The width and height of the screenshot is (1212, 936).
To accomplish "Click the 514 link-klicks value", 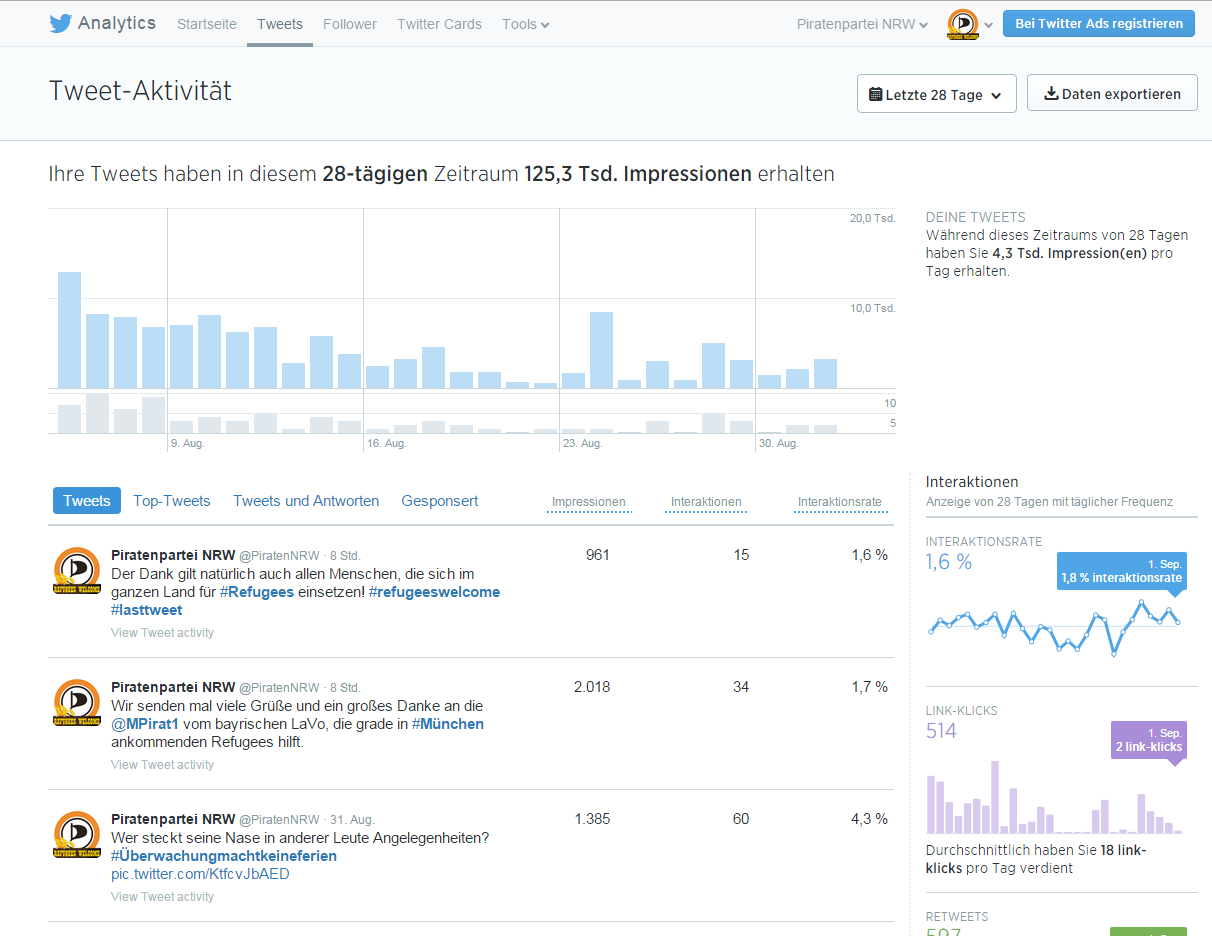I will point(941,731).
